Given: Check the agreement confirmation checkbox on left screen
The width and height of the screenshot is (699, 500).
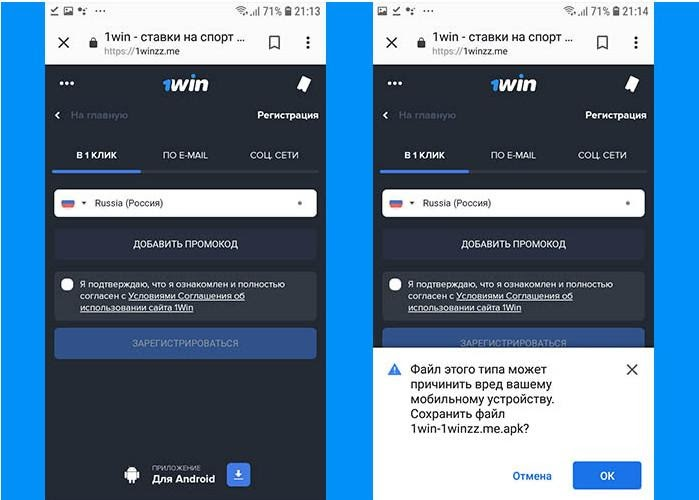Looking at the screenshot, I should [x=67, y=284].
